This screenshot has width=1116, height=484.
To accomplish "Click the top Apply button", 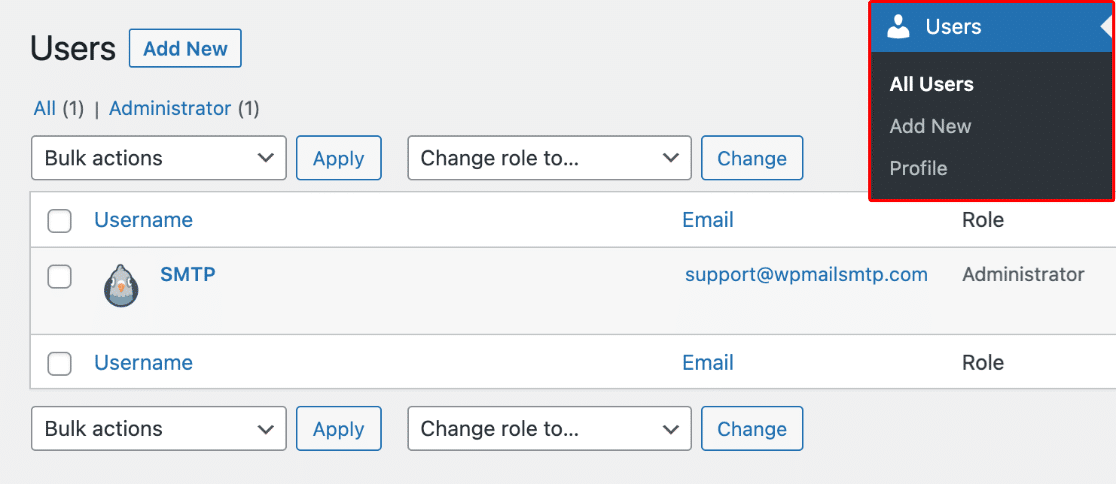I will (339, 158).
